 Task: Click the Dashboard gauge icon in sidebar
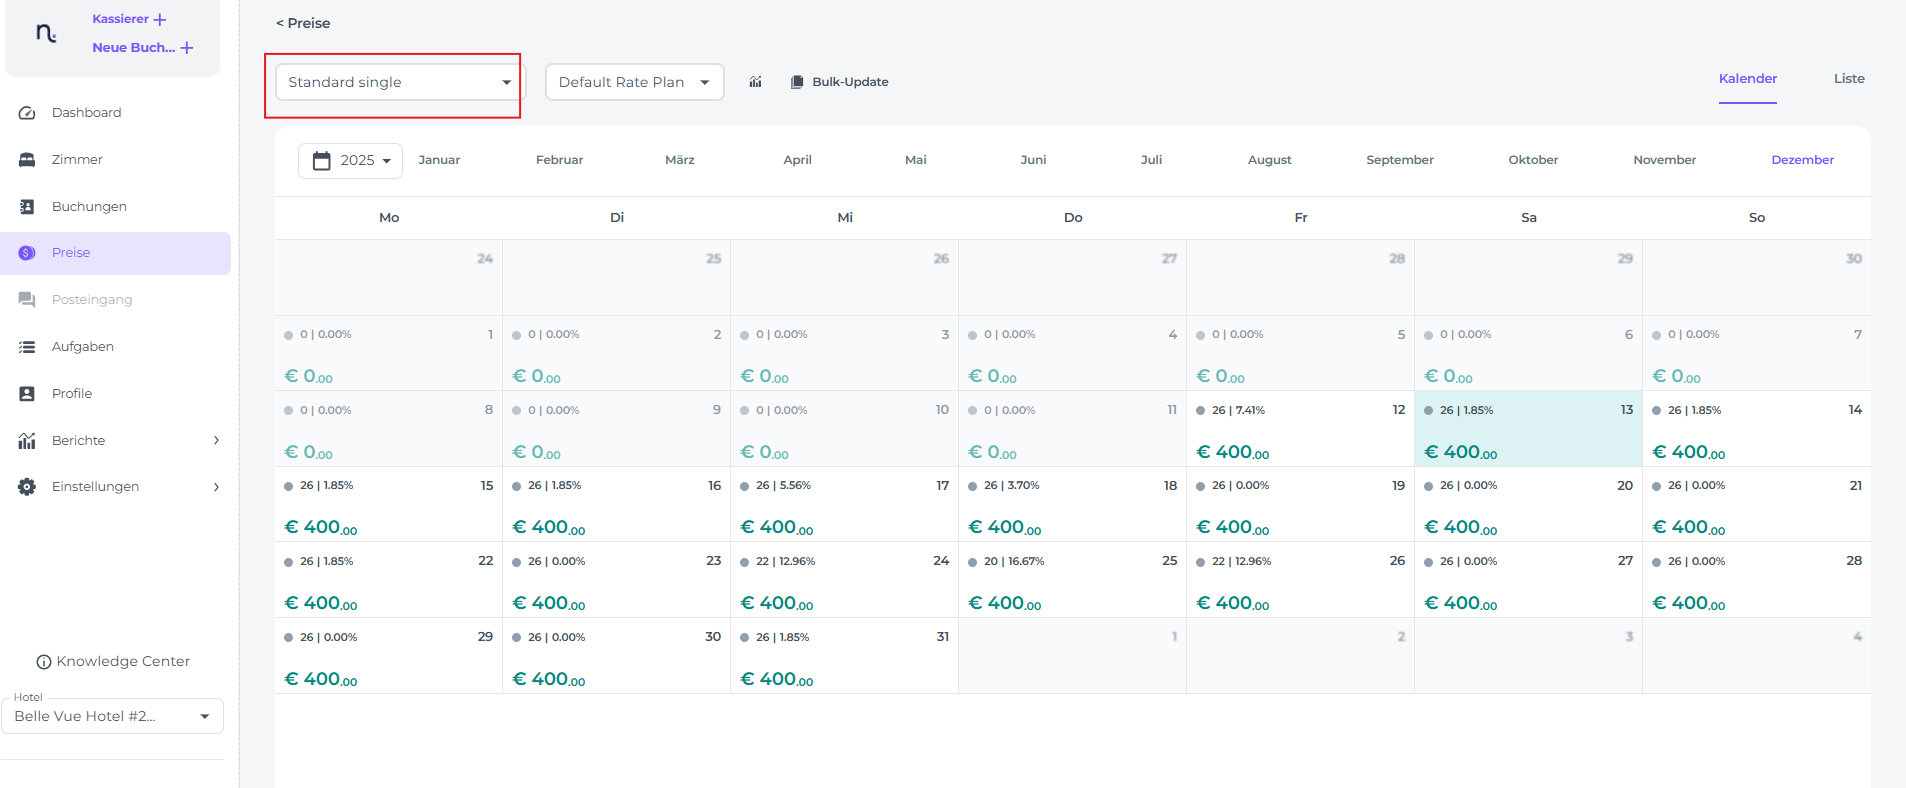pos(27,113)
